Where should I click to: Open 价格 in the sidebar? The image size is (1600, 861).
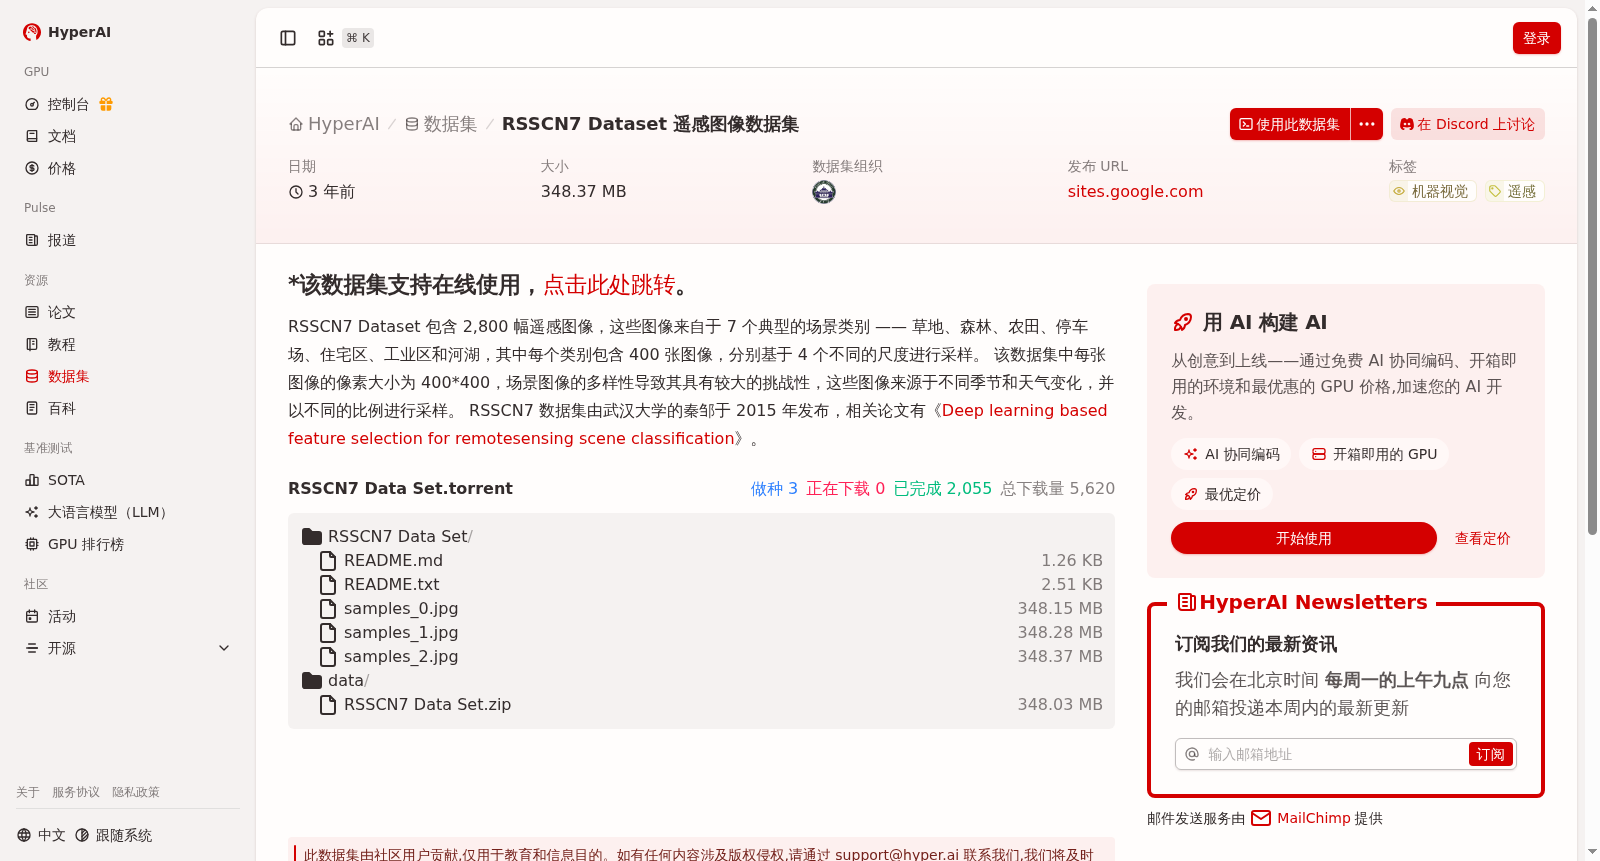(62, 168)
